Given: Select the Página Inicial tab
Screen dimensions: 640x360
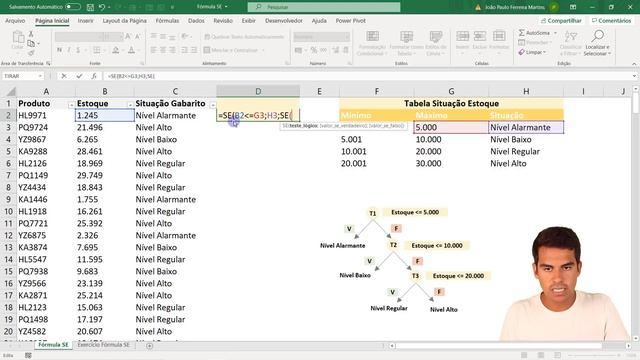Looking at the screenshot, I should 52,20.
